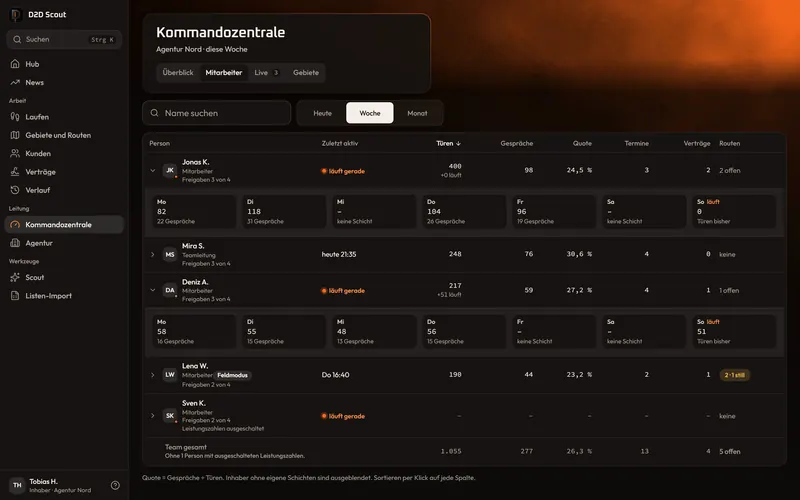
Task: Open the Überblick tab
Action: (x=178, y=72)
